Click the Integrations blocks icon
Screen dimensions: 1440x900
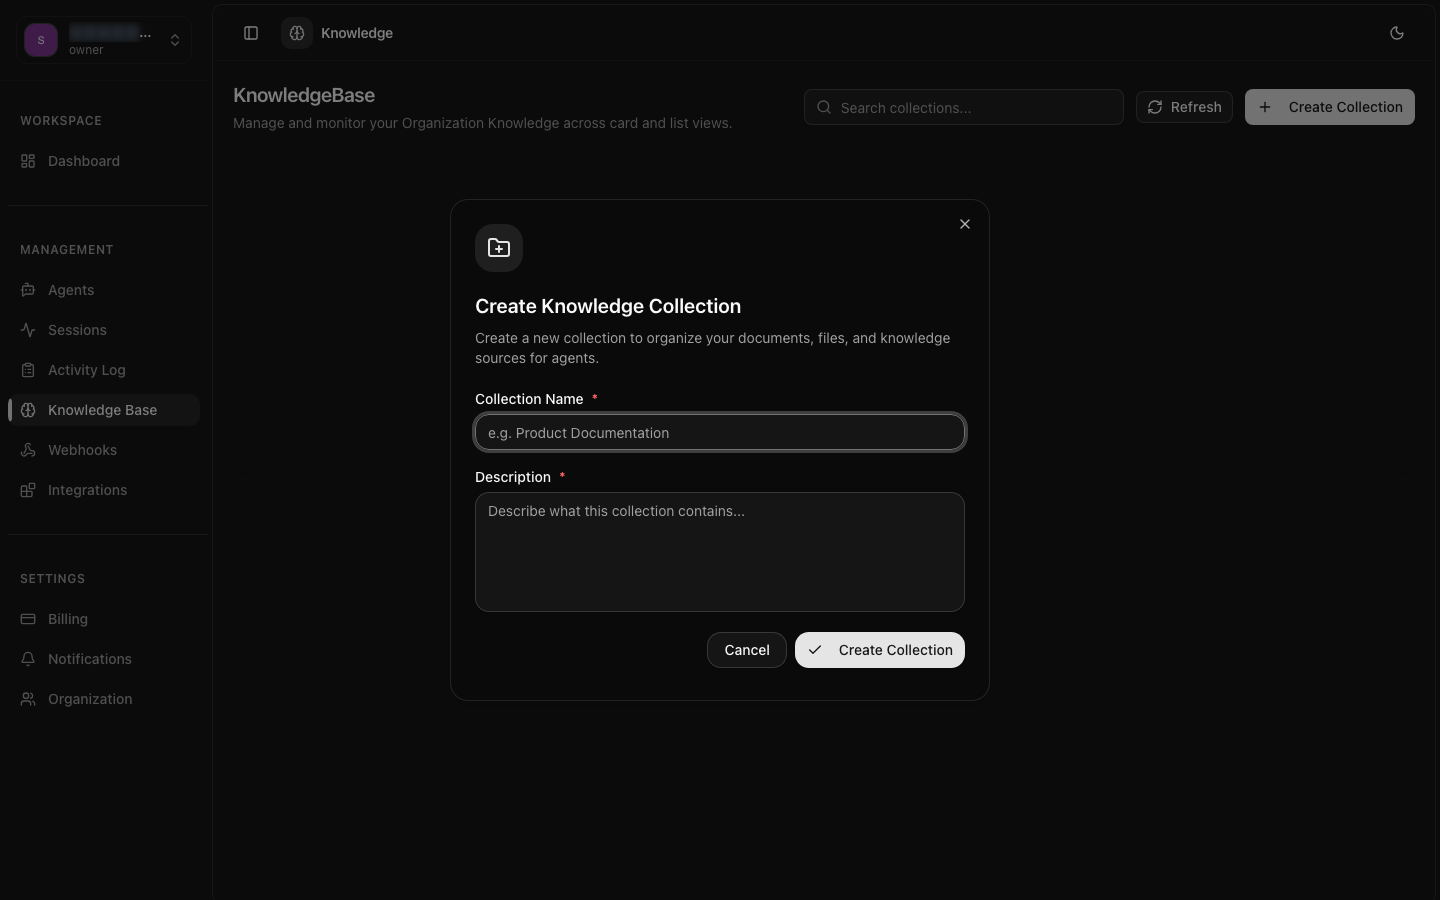[28, 490]
